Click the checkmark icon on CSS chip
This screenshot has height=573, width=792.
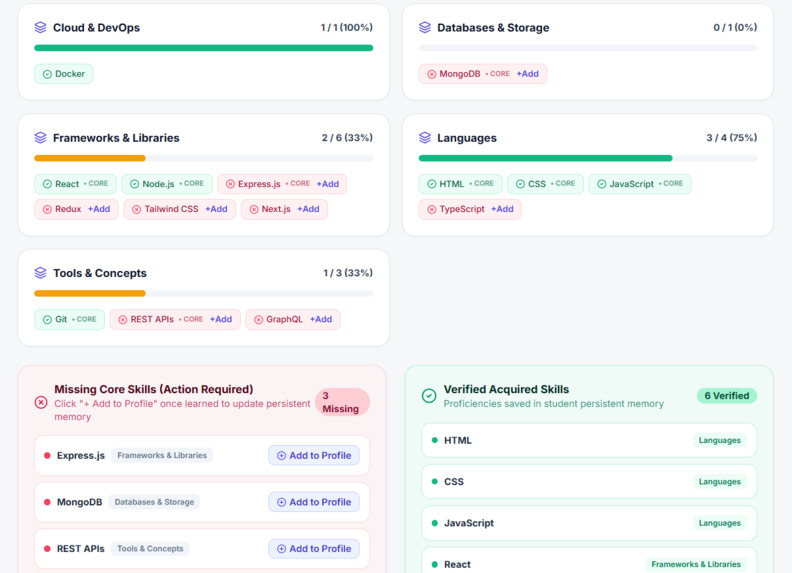click(x=520, y=184)
